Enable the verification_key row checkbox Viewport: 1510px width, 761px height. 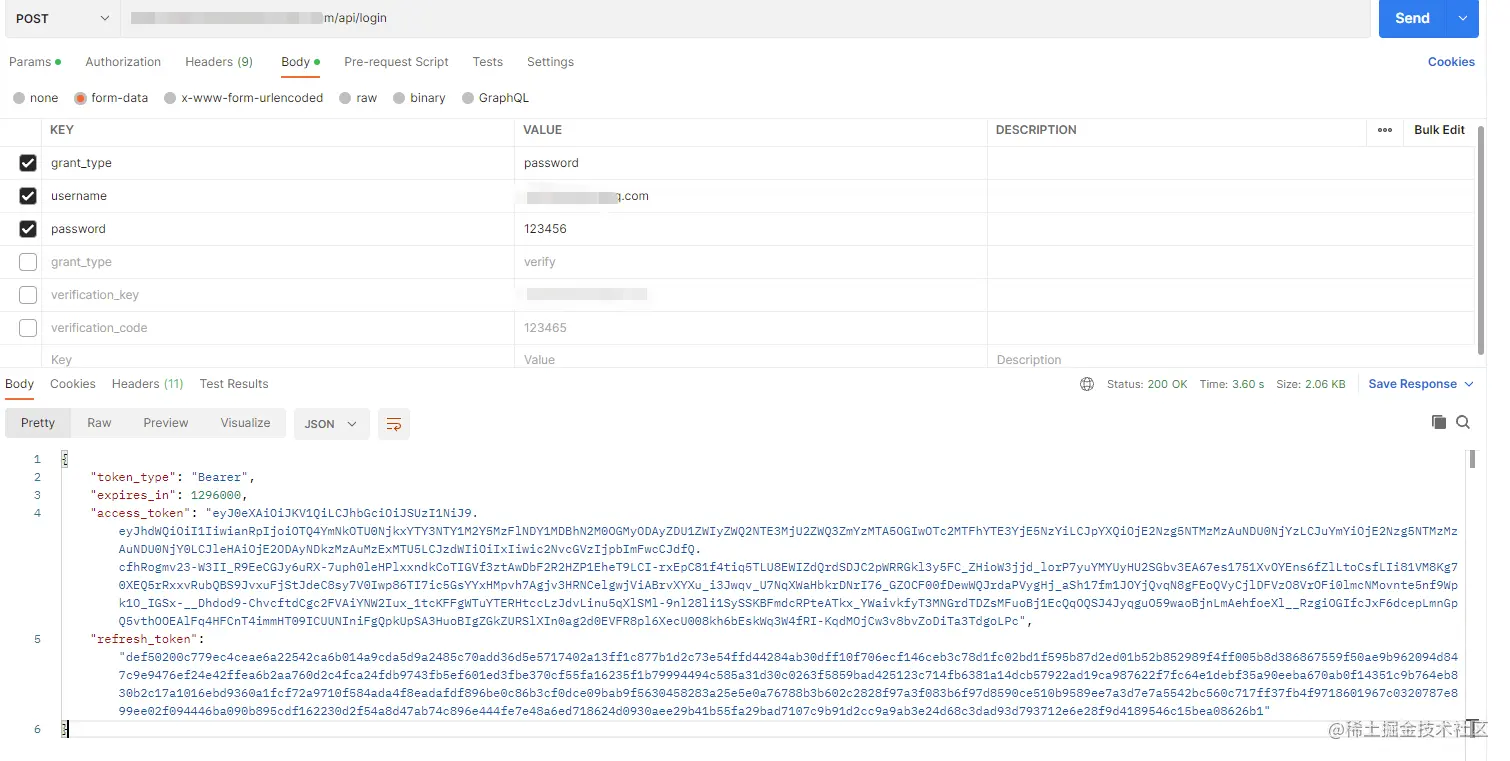tap(28, 295)
